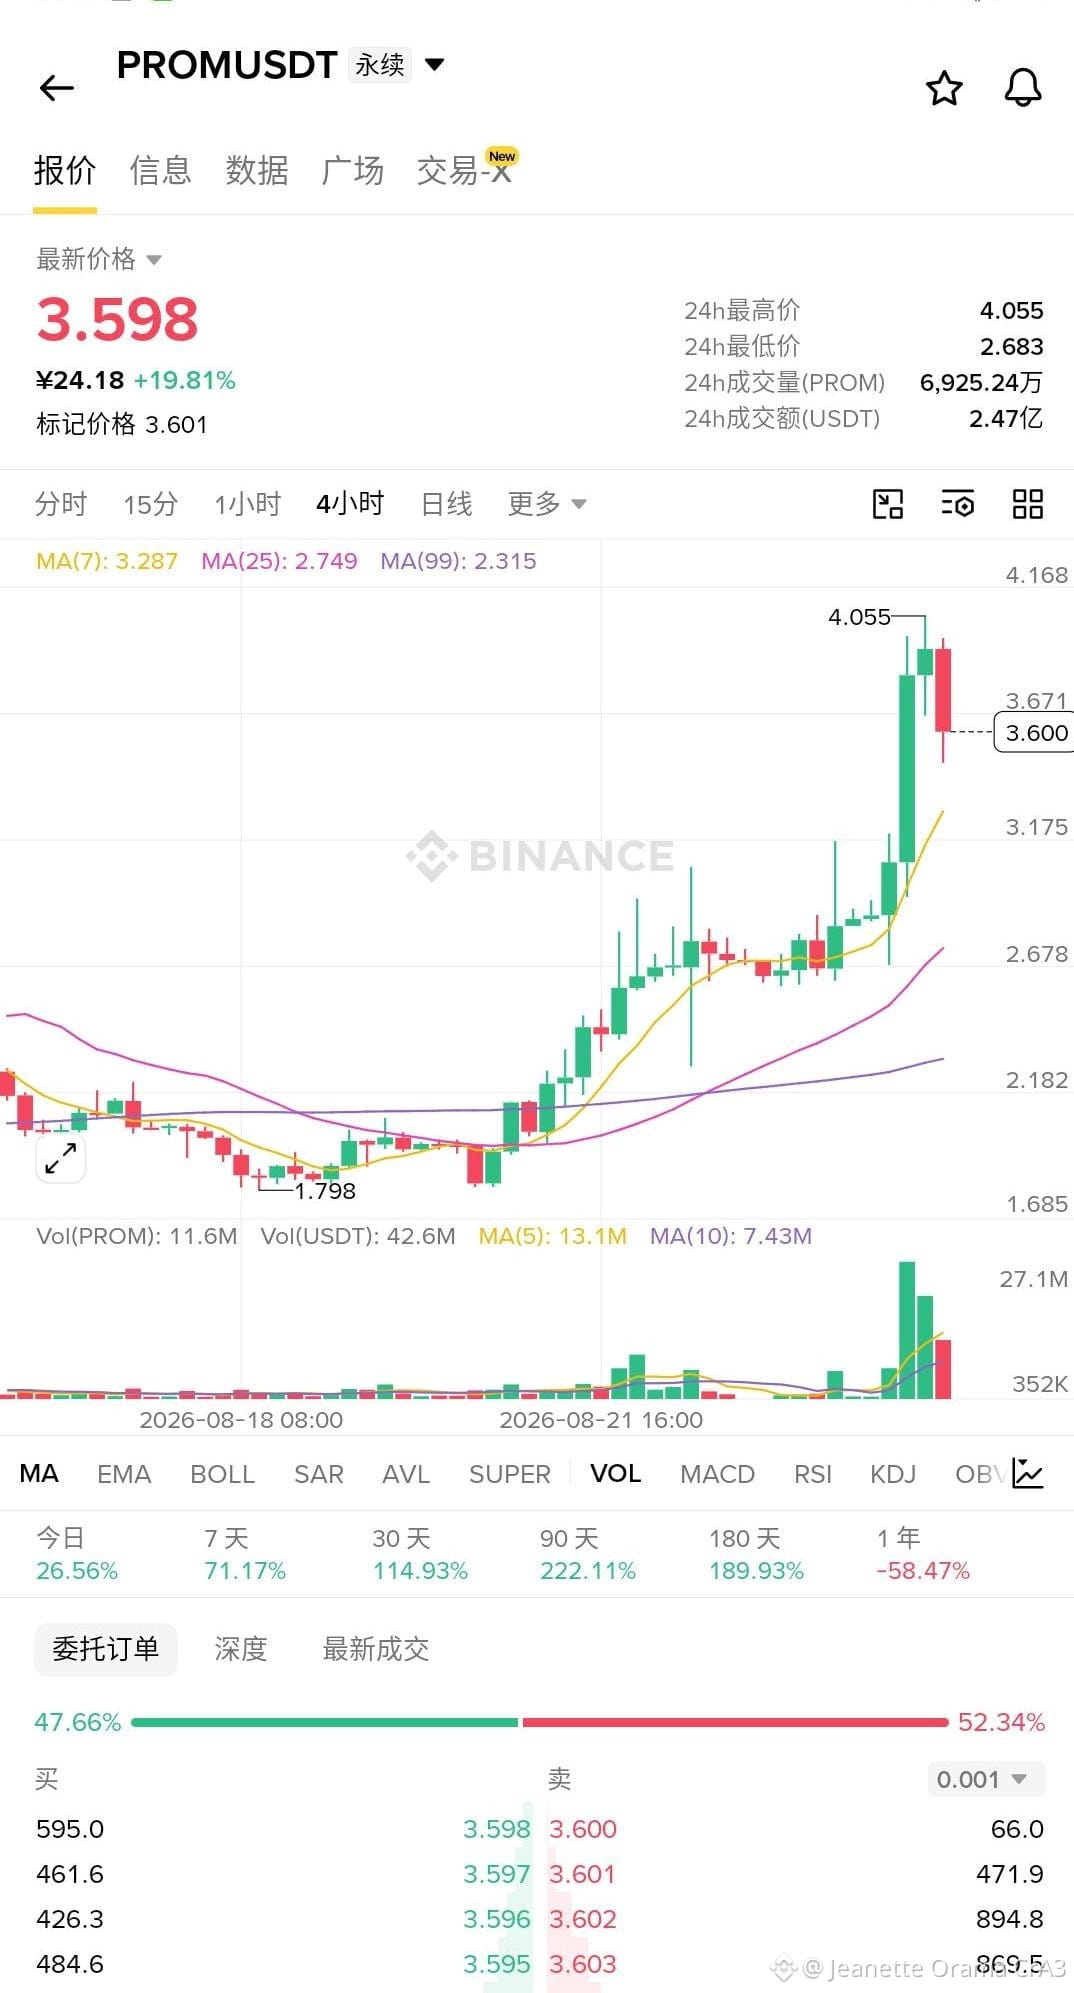This screenshot has height=1993, width=1074.
Task: Expand the PROMUSDT pair selector dropdown
Action: pos(434,65)
